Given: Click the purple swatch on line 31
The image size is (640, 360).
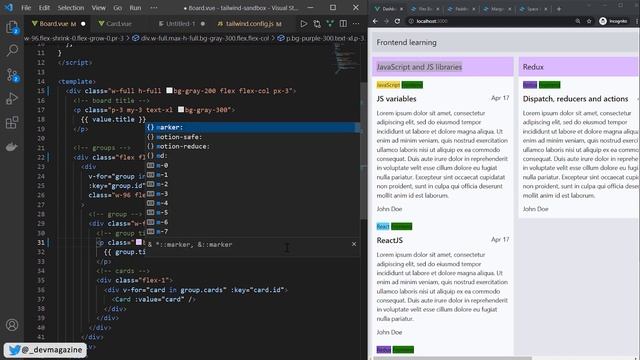Looking at the screenshot, I should [x=139, y=242].
